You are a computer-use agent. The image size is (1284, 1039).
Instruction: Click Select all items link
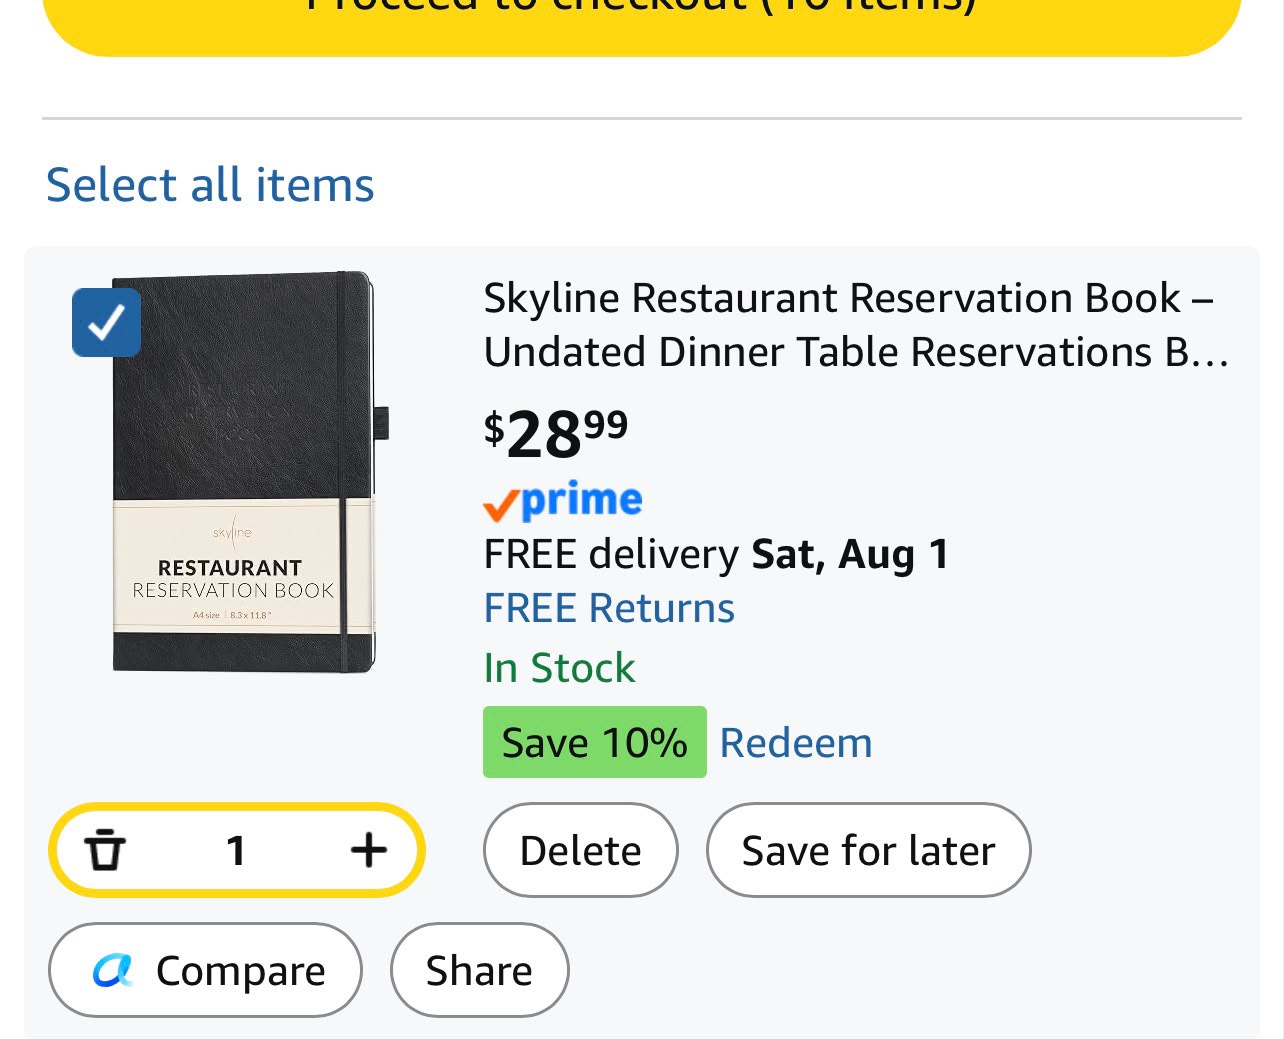(210, 185)
